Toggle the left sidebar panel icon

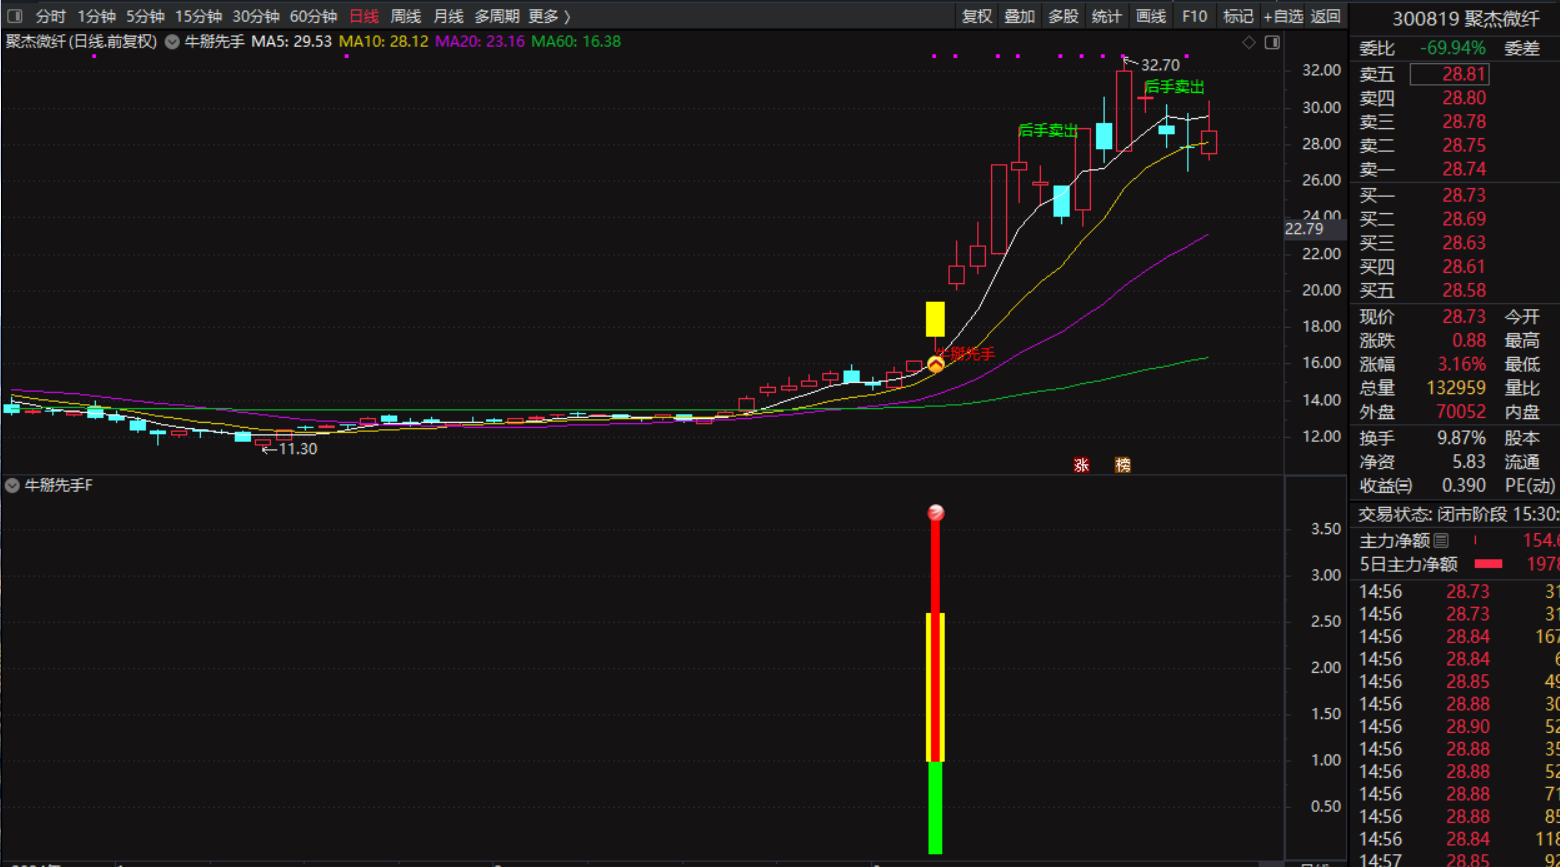click(x=14, y=16)
